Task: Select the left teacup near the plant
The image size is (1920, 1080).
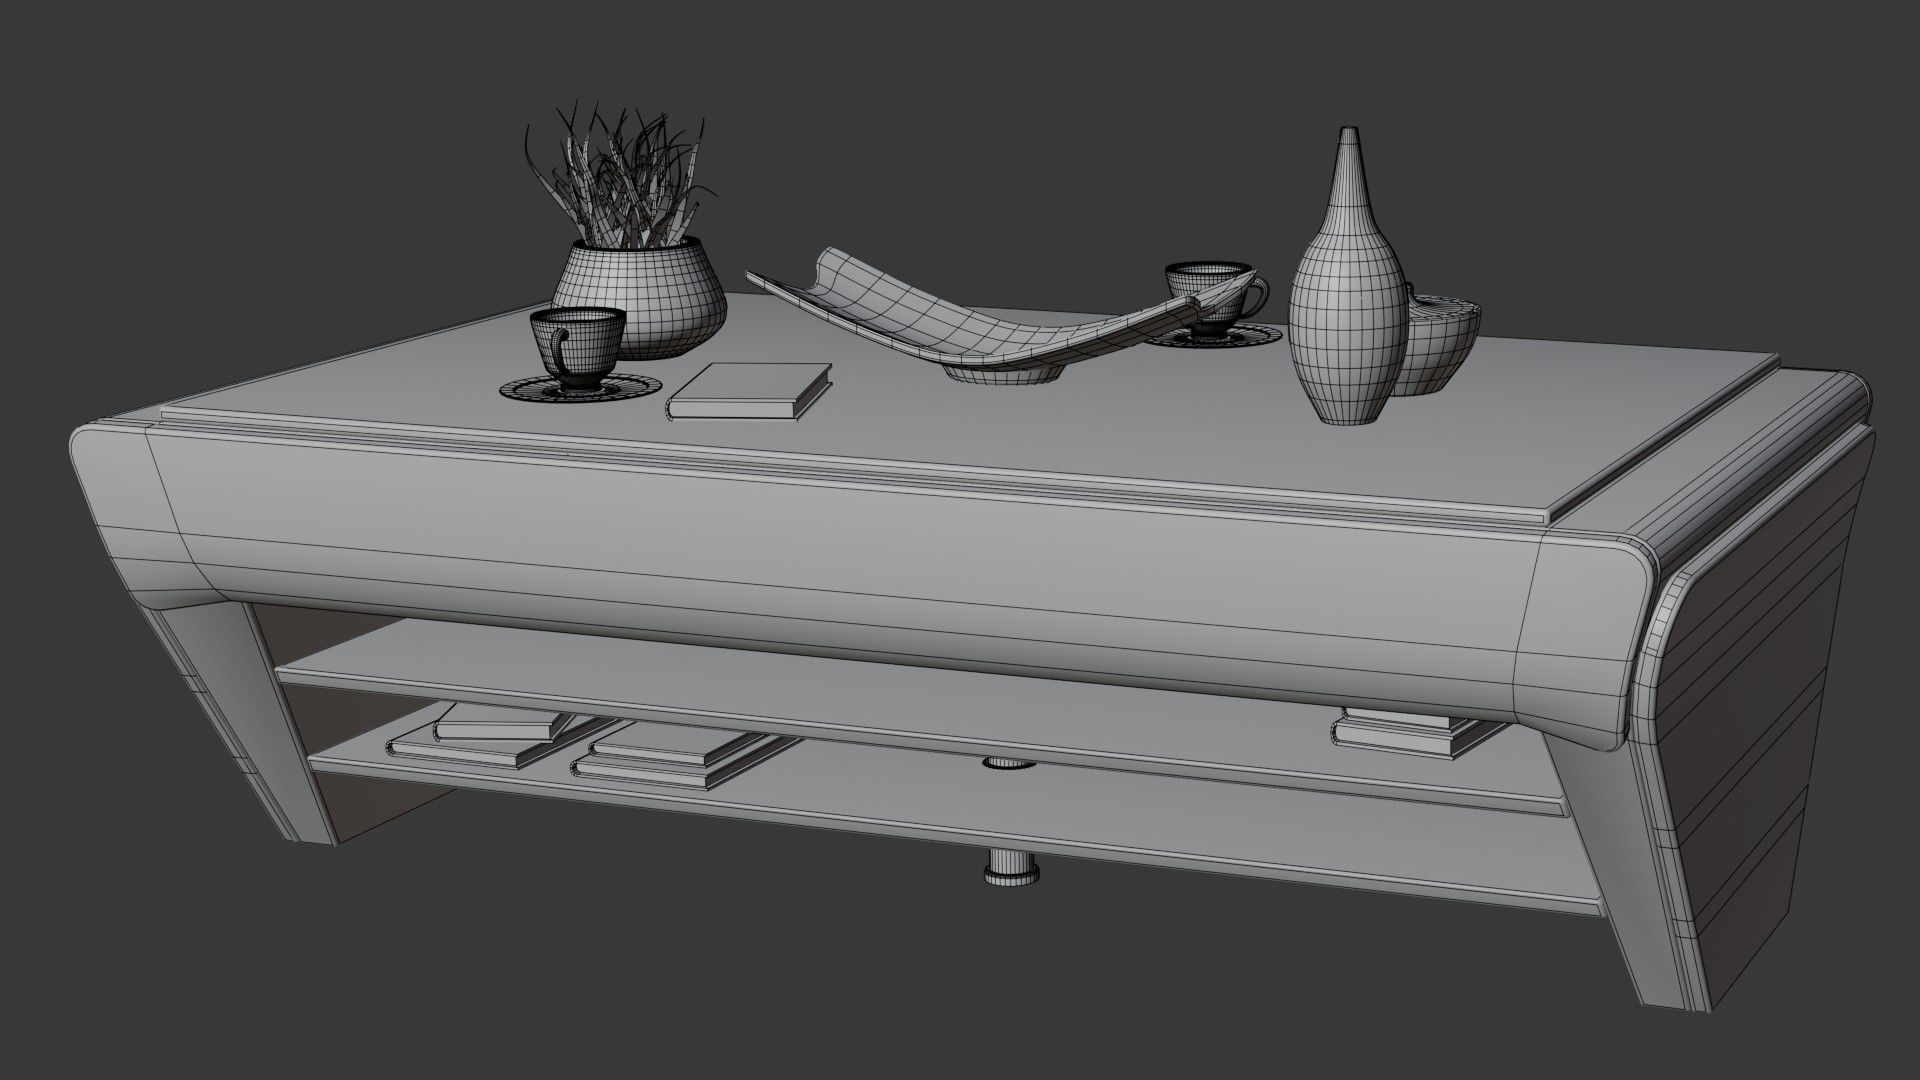Action: (x=577, y=348)
